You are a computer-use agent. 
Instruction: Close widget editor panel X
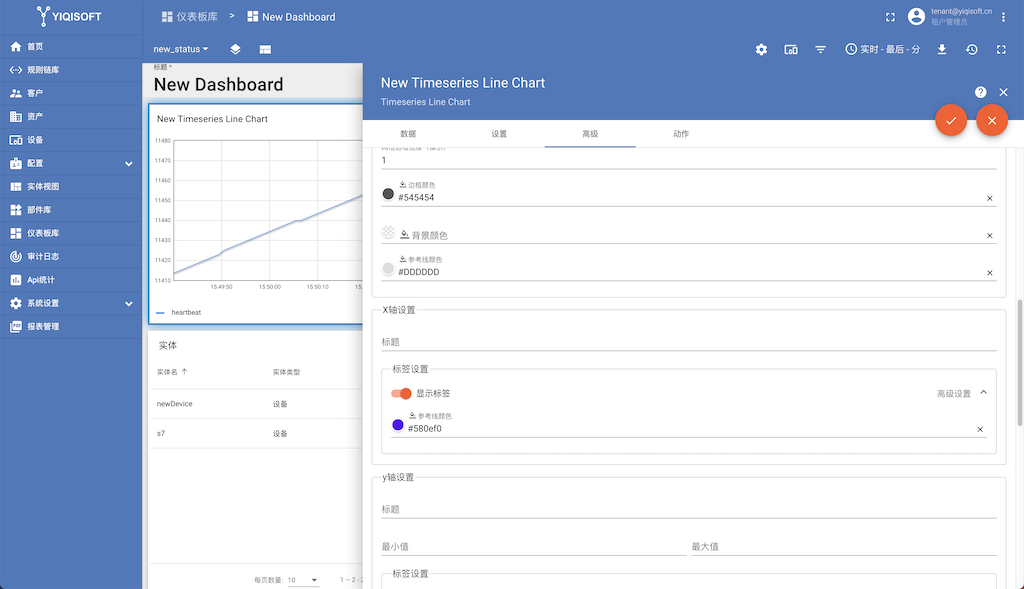(x=1003, y=92)
